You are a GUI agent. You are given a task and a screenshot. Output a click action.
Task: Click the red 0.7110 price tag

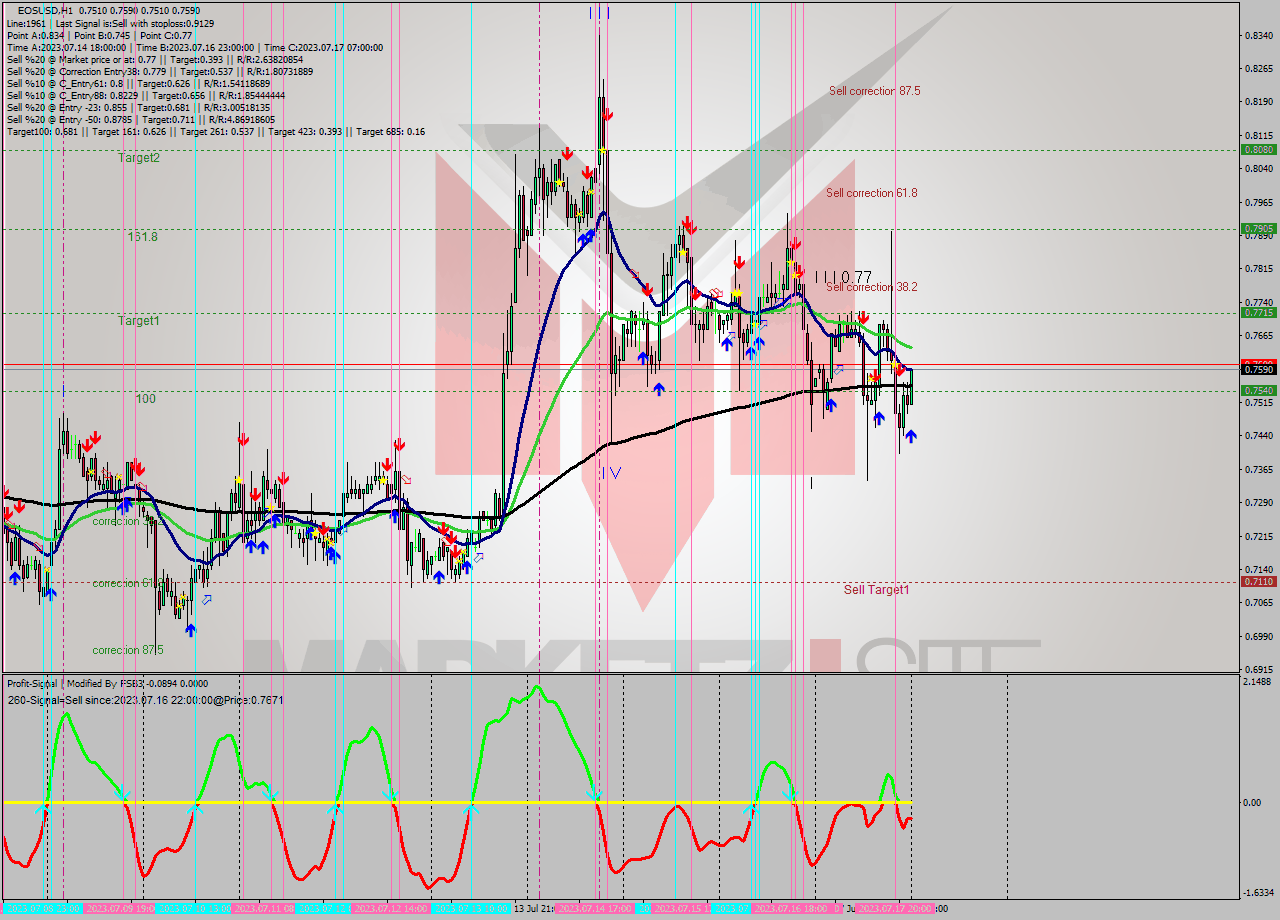pyautogui.click(x=1258, y=581)
